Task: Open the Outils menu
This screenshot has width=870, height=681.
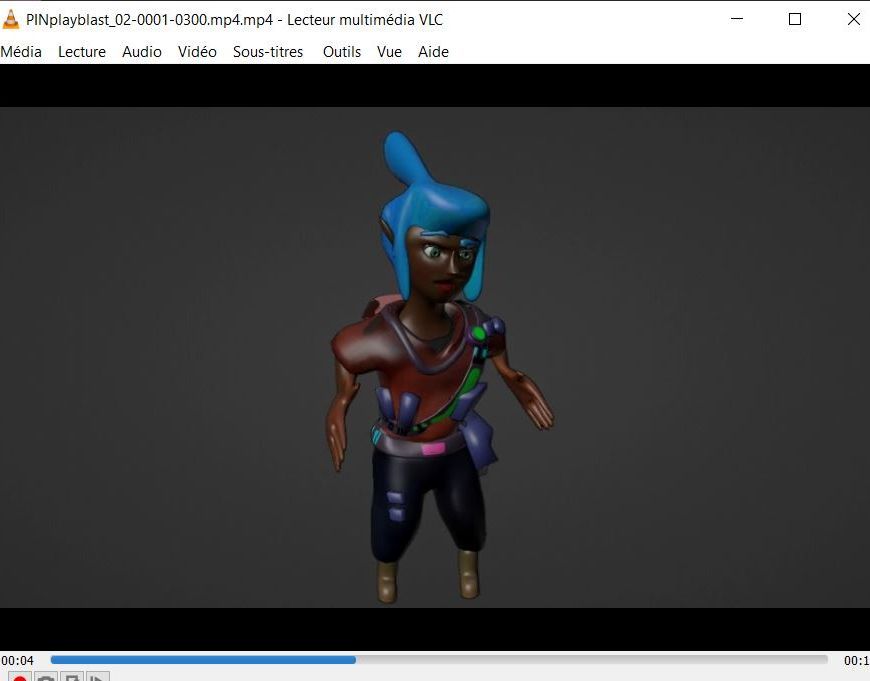Action: [342, 52]
